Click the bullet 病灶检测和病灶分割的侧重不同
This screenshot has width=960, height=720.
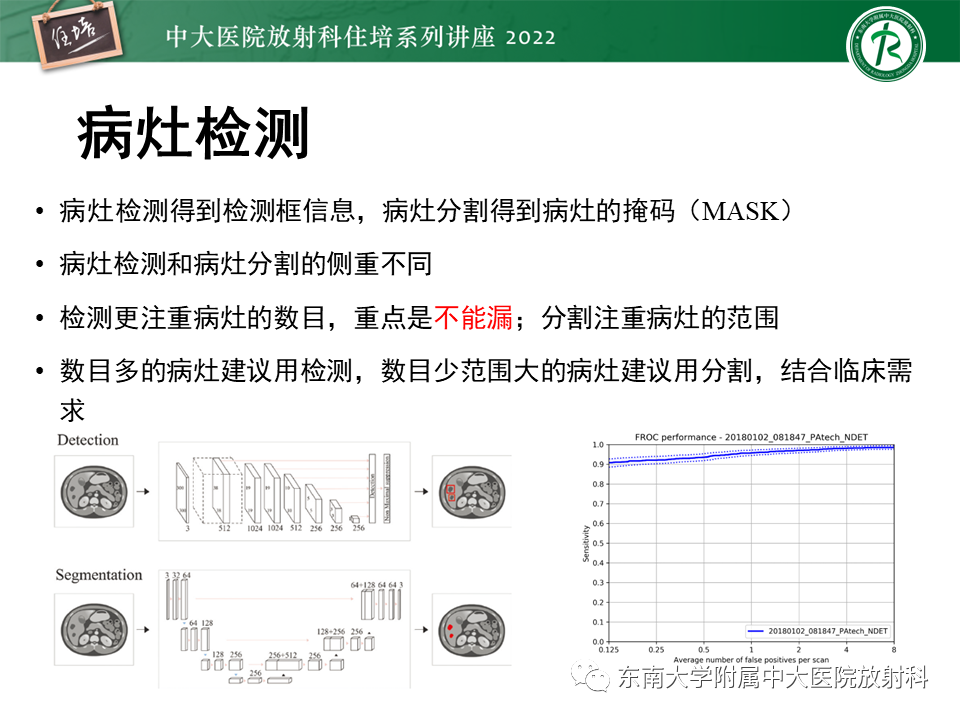245,265
